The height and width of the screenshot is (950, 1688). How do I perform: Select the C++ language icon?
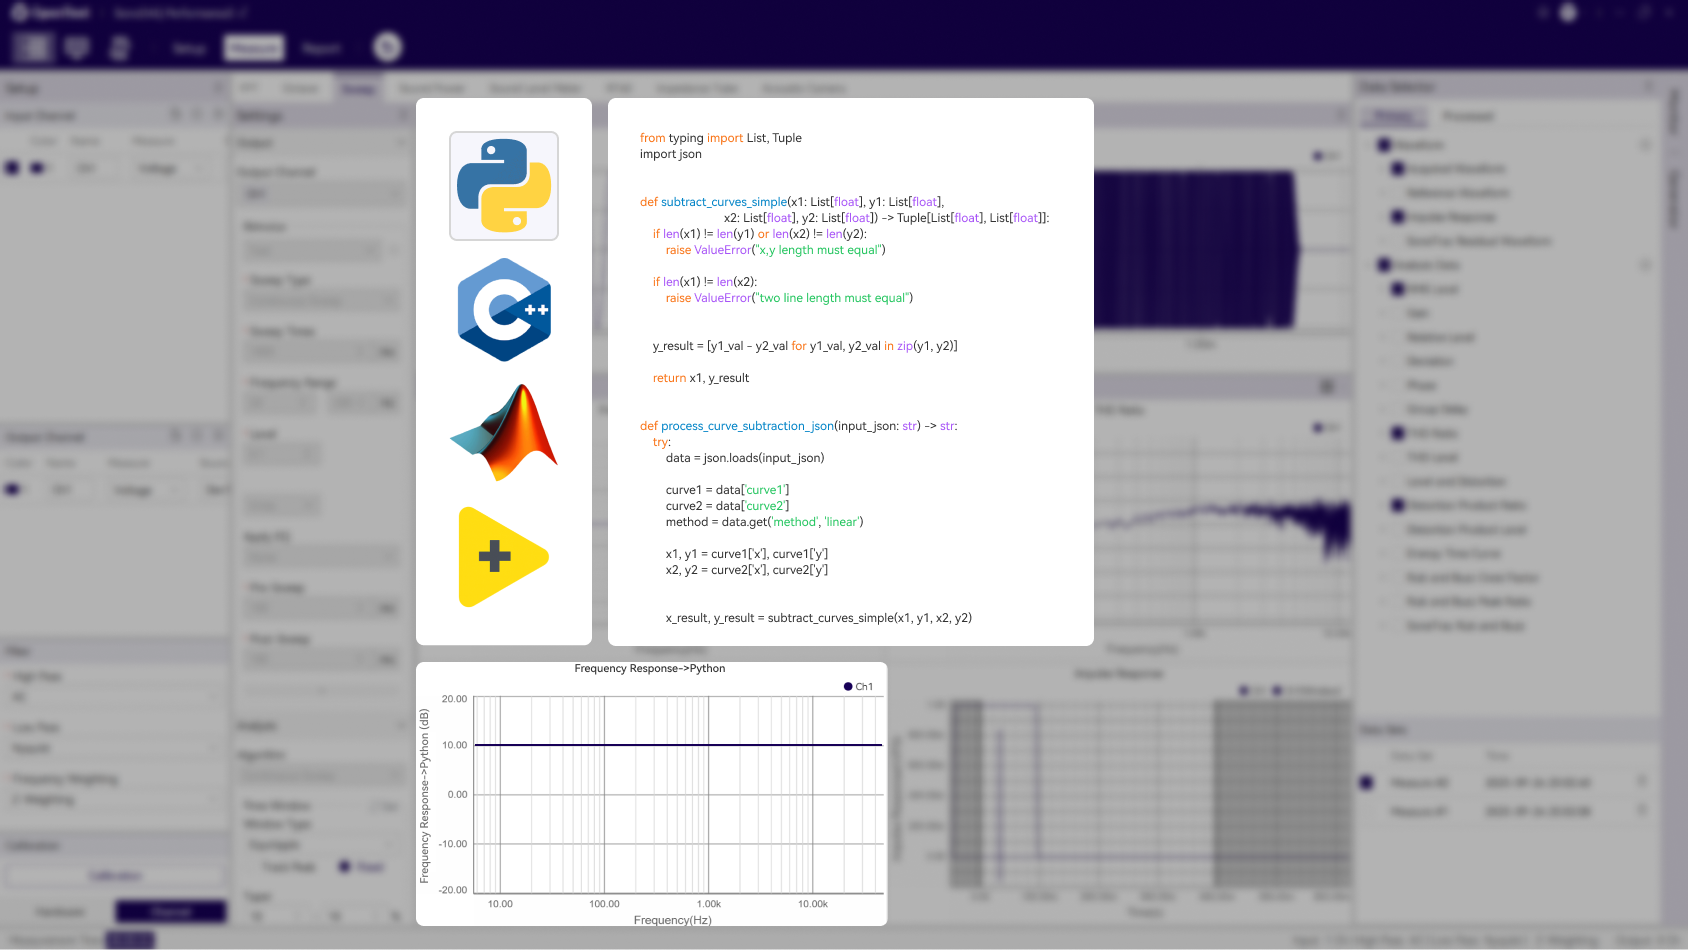point(504,310)
